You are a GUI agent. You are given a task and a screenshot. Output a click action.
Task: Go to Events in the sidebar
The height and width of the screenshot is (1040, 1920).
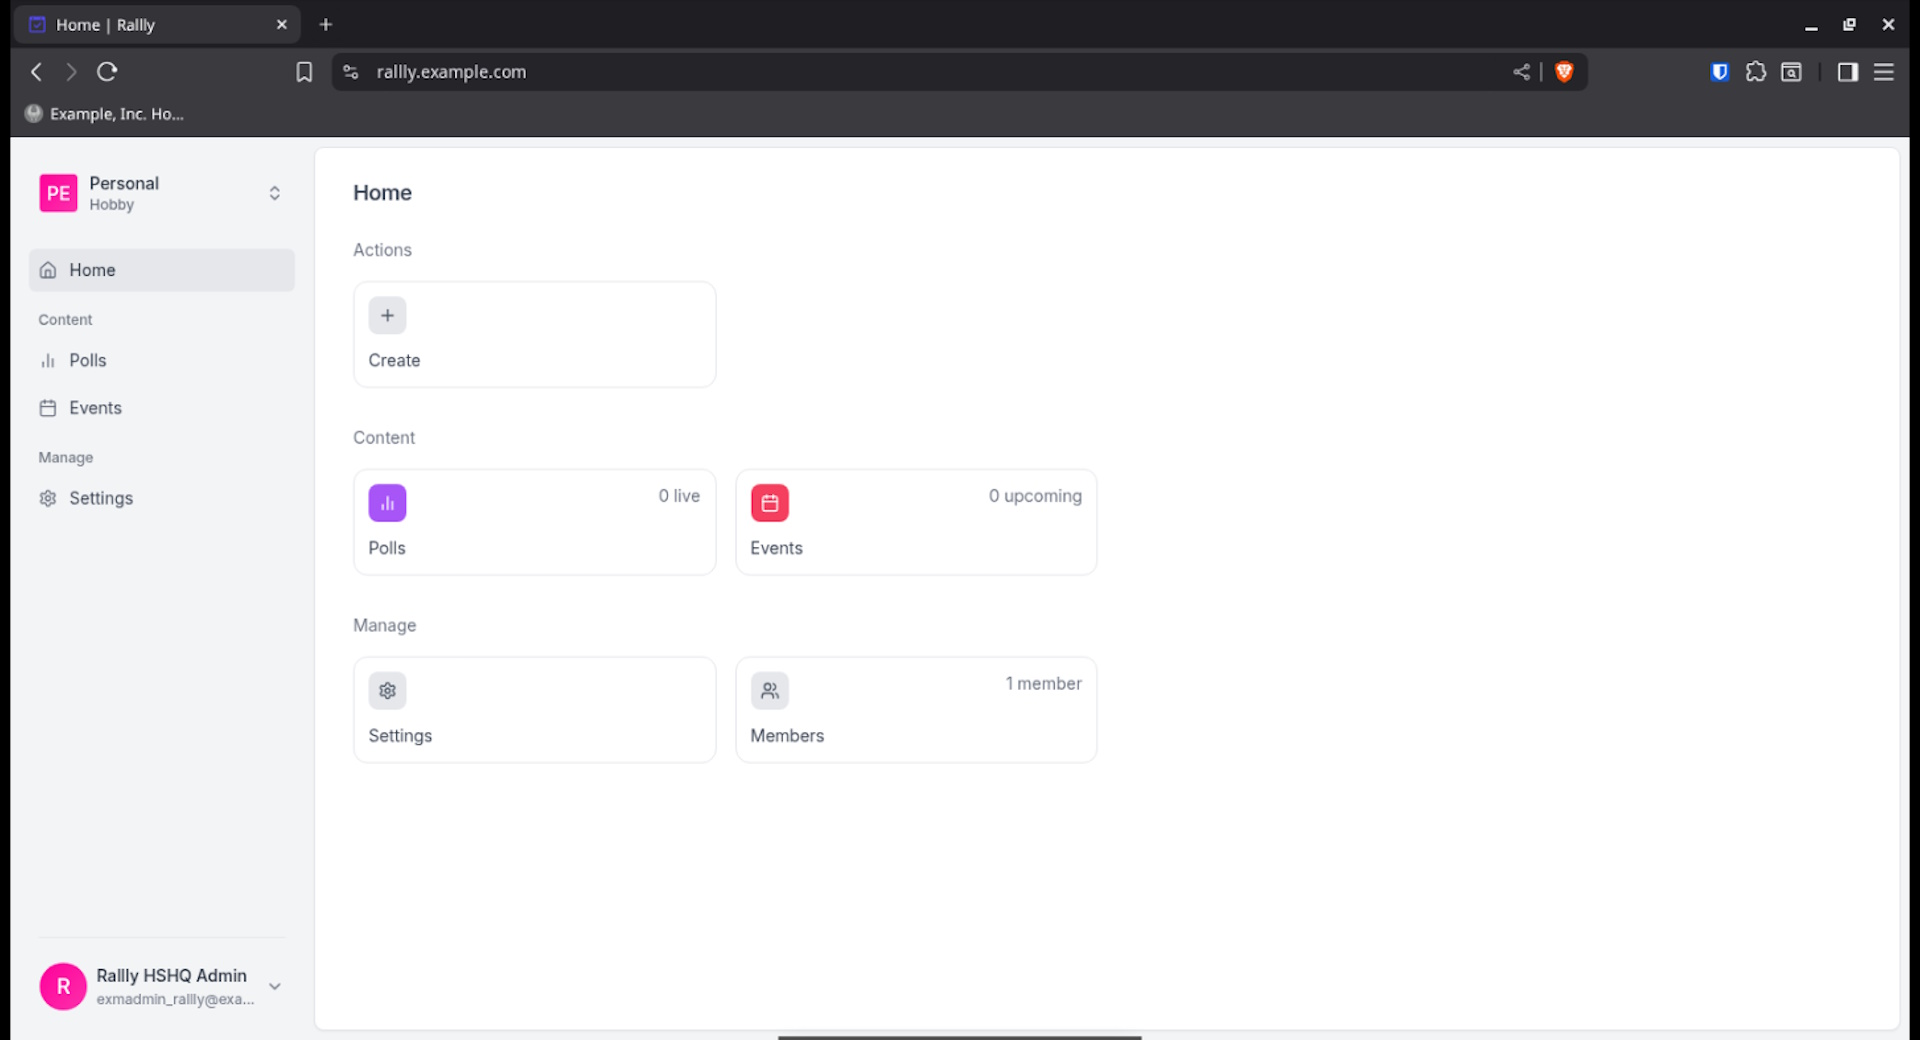point(95,408)
